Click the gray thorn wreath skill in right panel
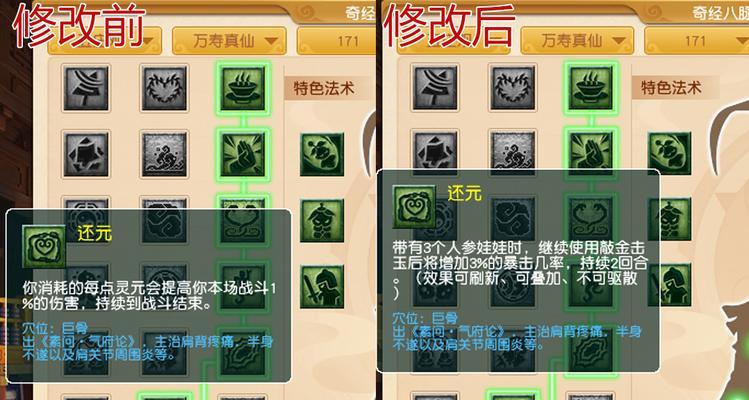This screenshot has height=400, width=749. (x=513, y=88)
